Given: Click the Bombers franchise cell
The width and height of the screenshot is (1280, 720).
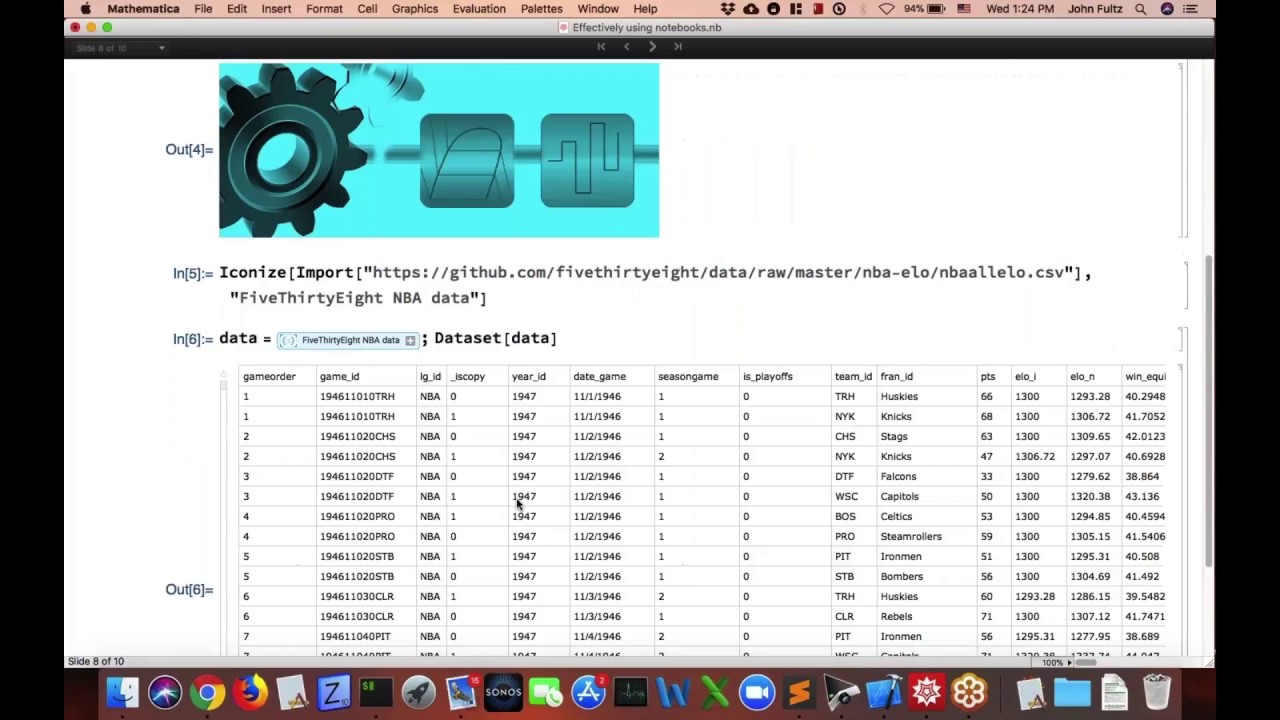Looking at the screenshot, I should [901, 577].
